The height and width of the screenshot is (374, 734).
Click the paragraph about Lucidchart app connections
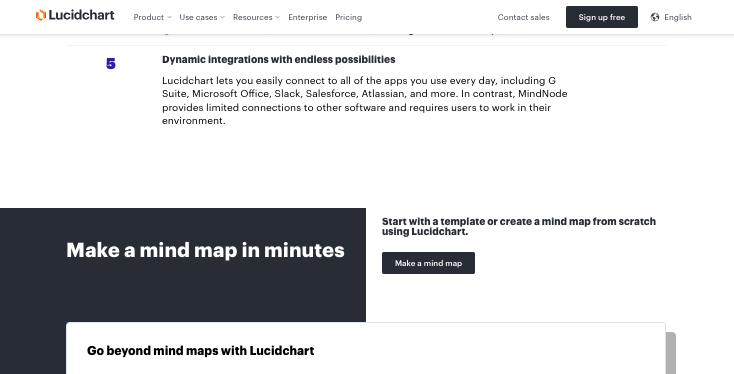click(x=365, y=101)
